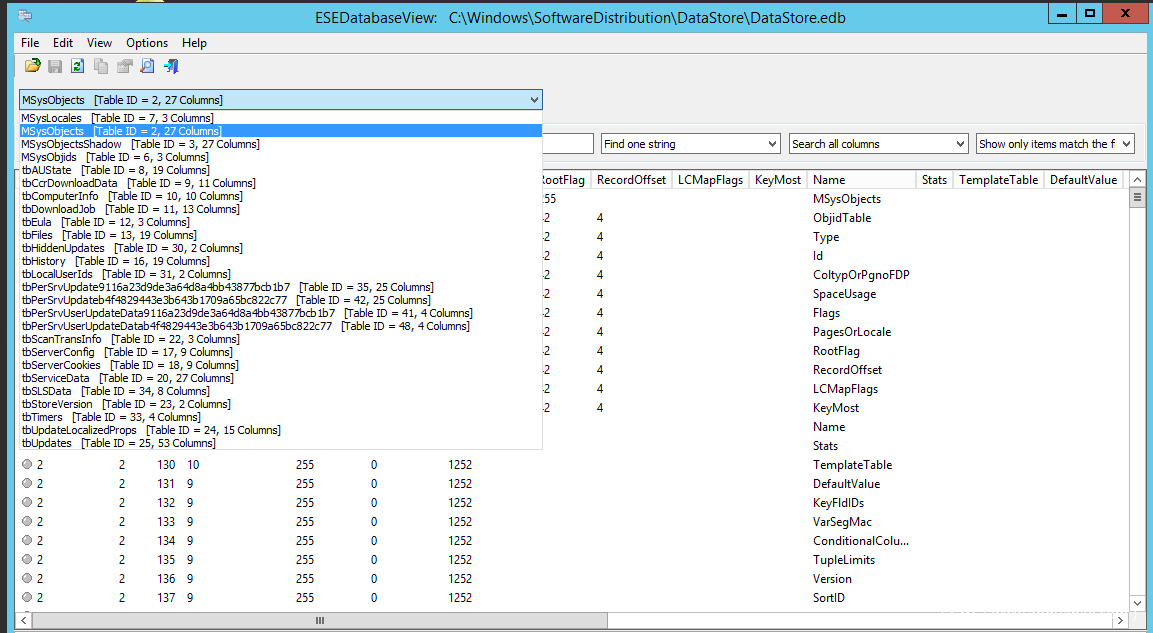Viewport: 1153px width, 633px height.
Task: Click the Open ESE database file icon
Action: click(x=33, y=66)
